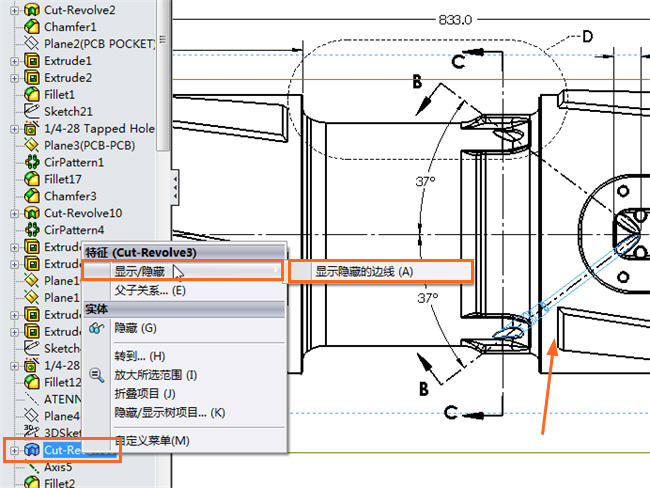The image size is (650, 488).
Task: Click the zoom-to-selection magnifier icon
Action: 97,374
